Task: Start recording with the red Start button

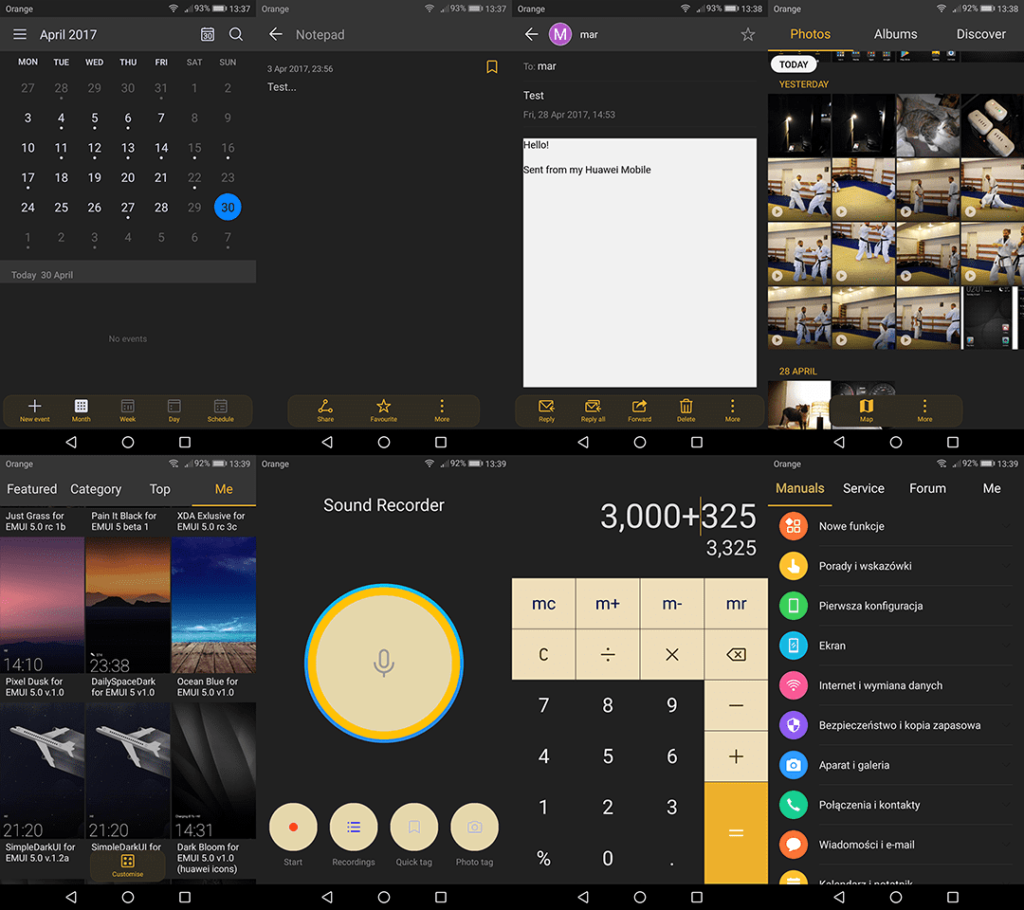Action: pos(293,827)
